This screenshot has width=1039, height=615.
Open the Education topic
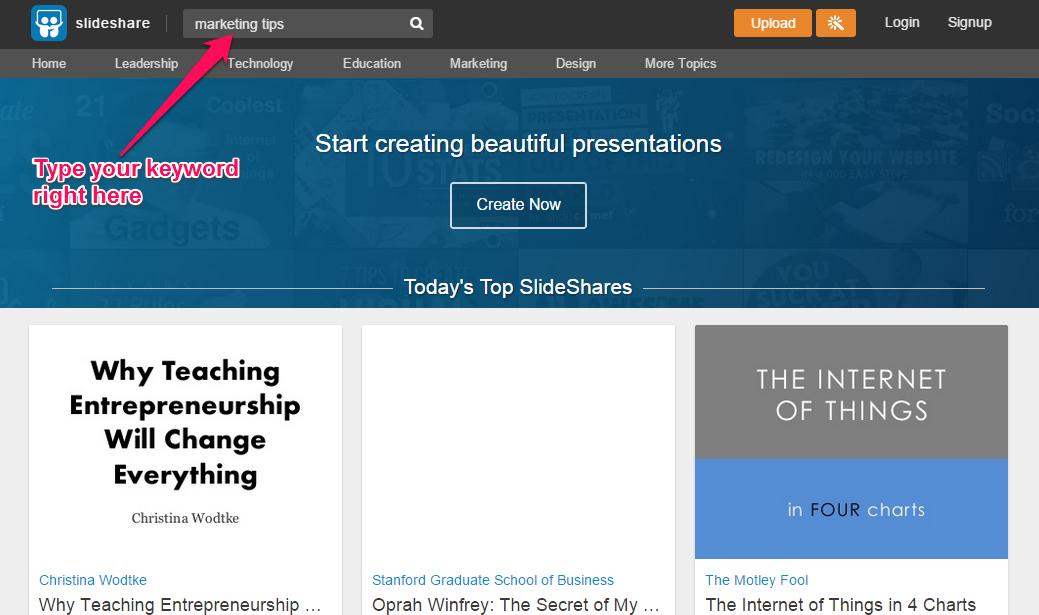coord(372,64)
